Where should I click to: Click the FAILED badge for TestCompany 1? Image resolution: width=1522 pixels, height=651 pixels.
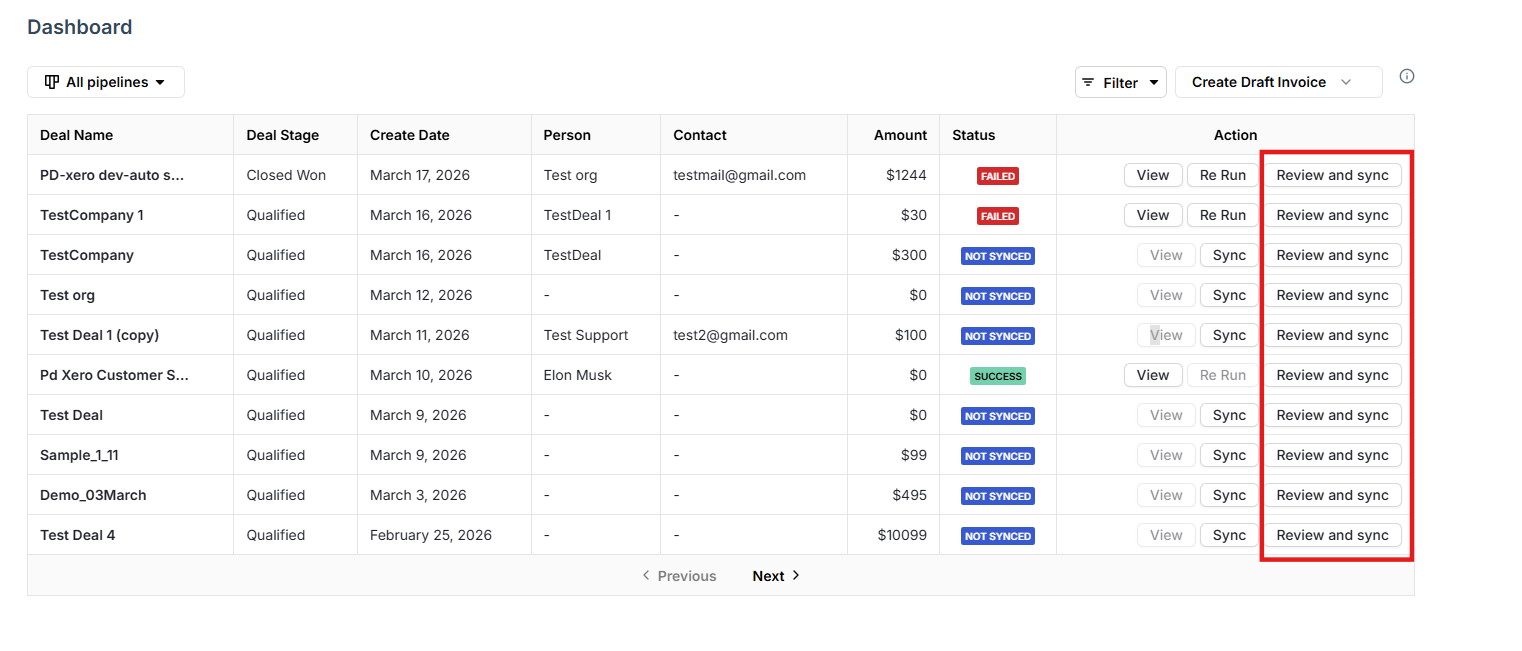[x=997, y=214]
